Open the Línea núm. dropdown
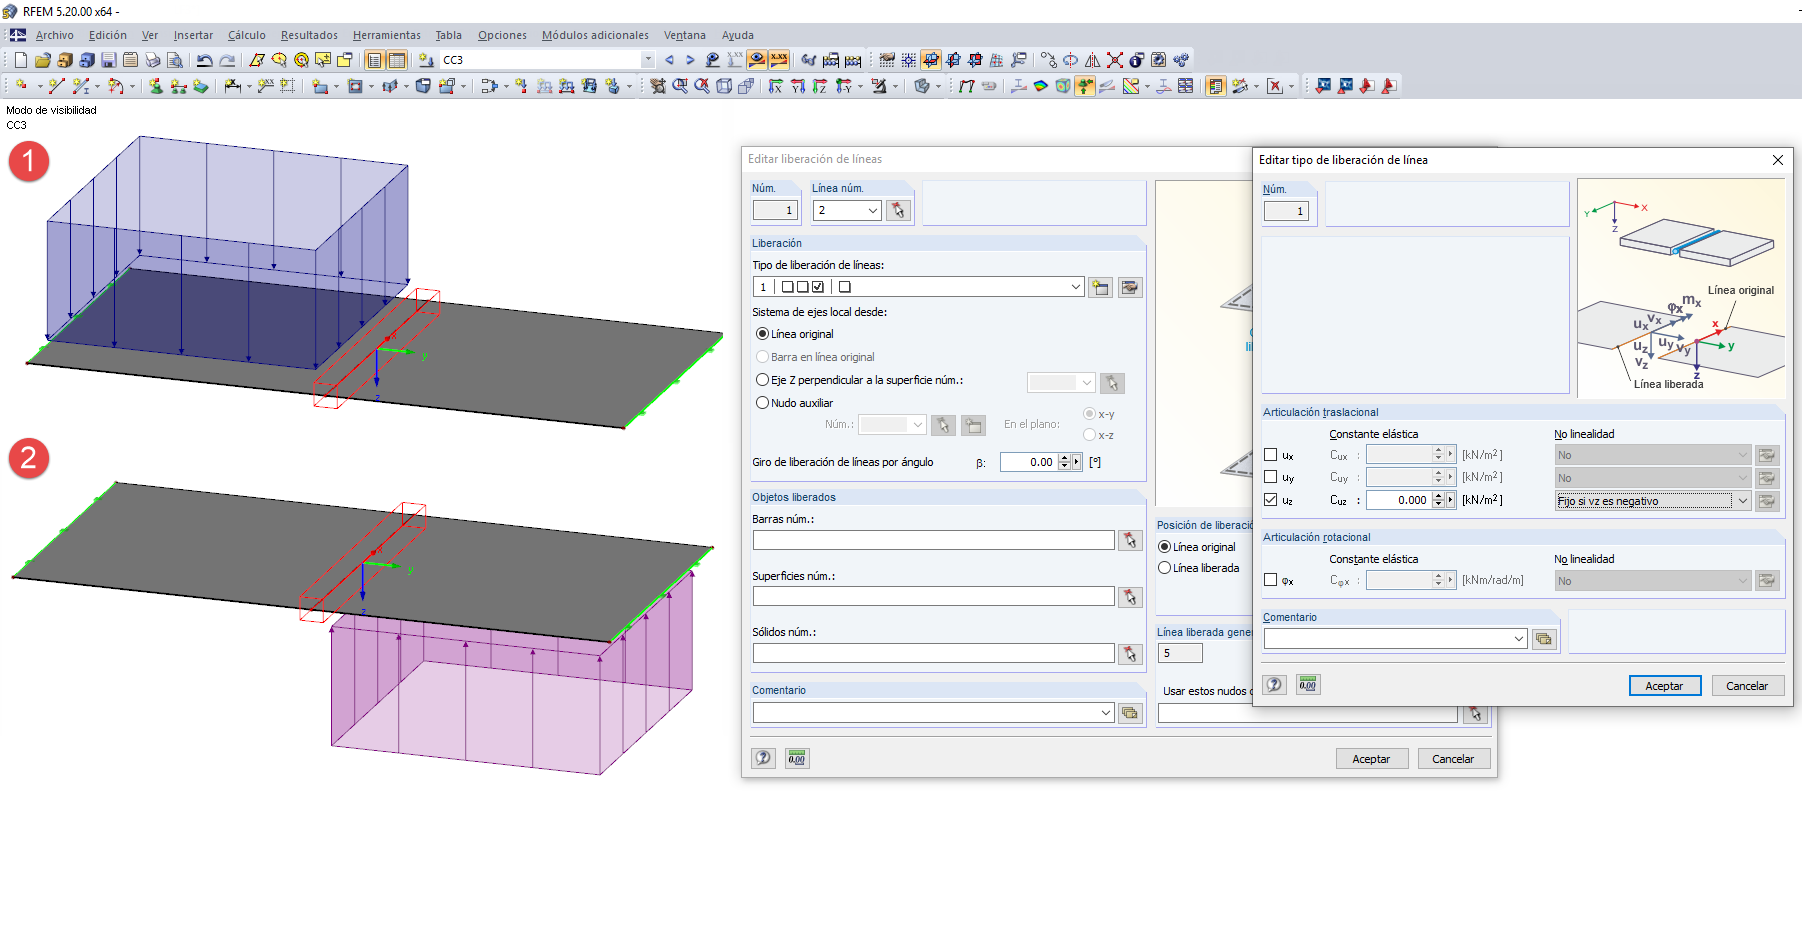The width and height of the screenshot is (1802, 934). [x=873, y=210]
